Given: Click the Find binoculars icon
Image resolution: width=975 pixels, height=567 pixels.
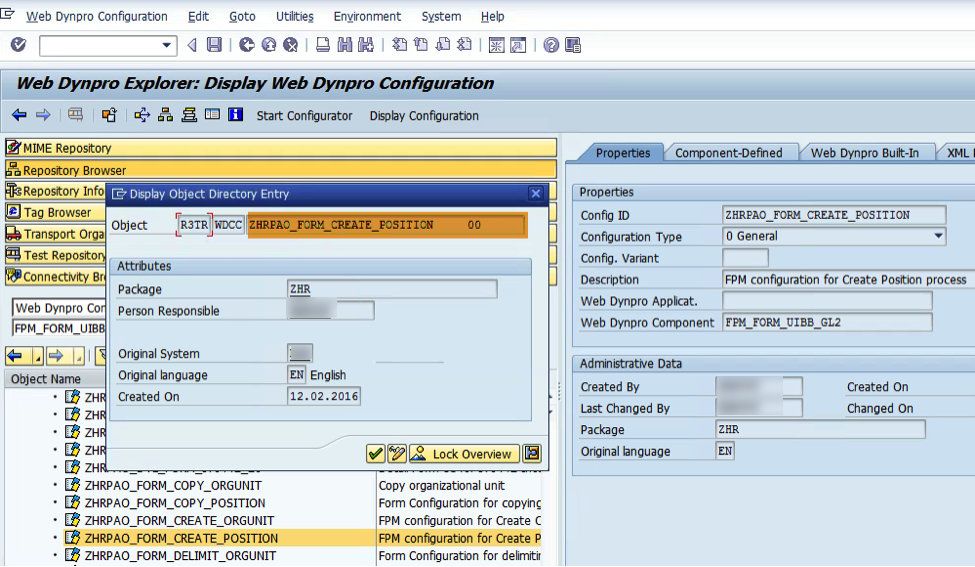Looking at the screenshot, I should (344, 45).
